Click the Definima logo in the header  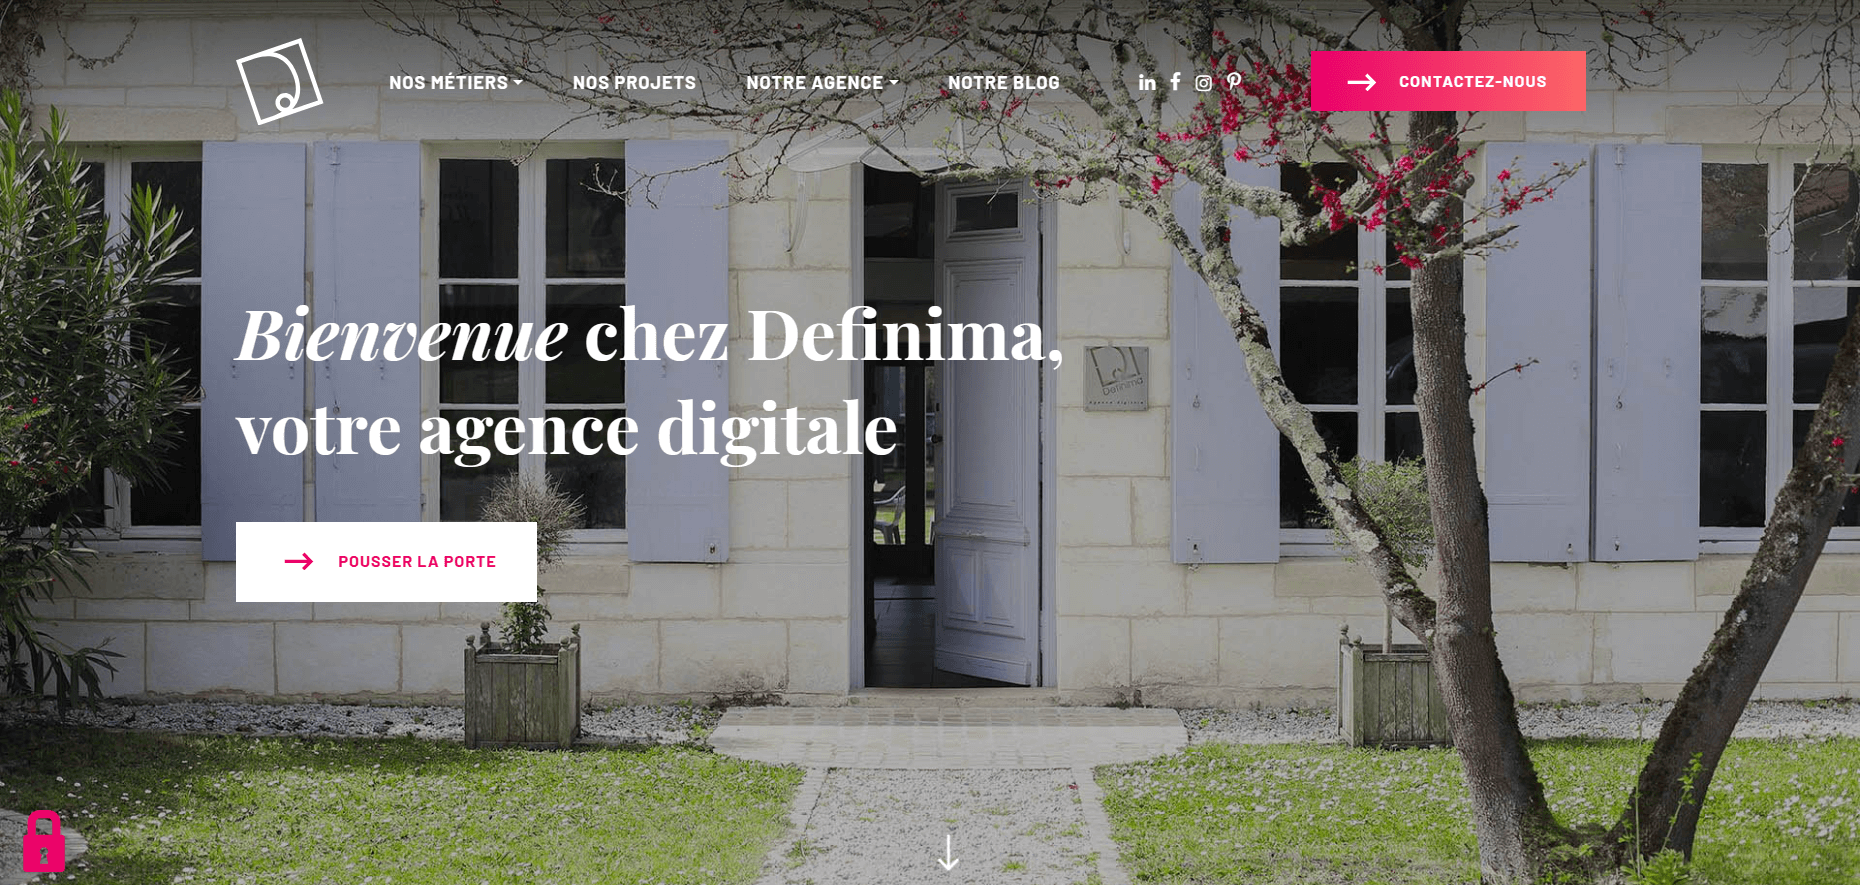[x=279, y=82]
